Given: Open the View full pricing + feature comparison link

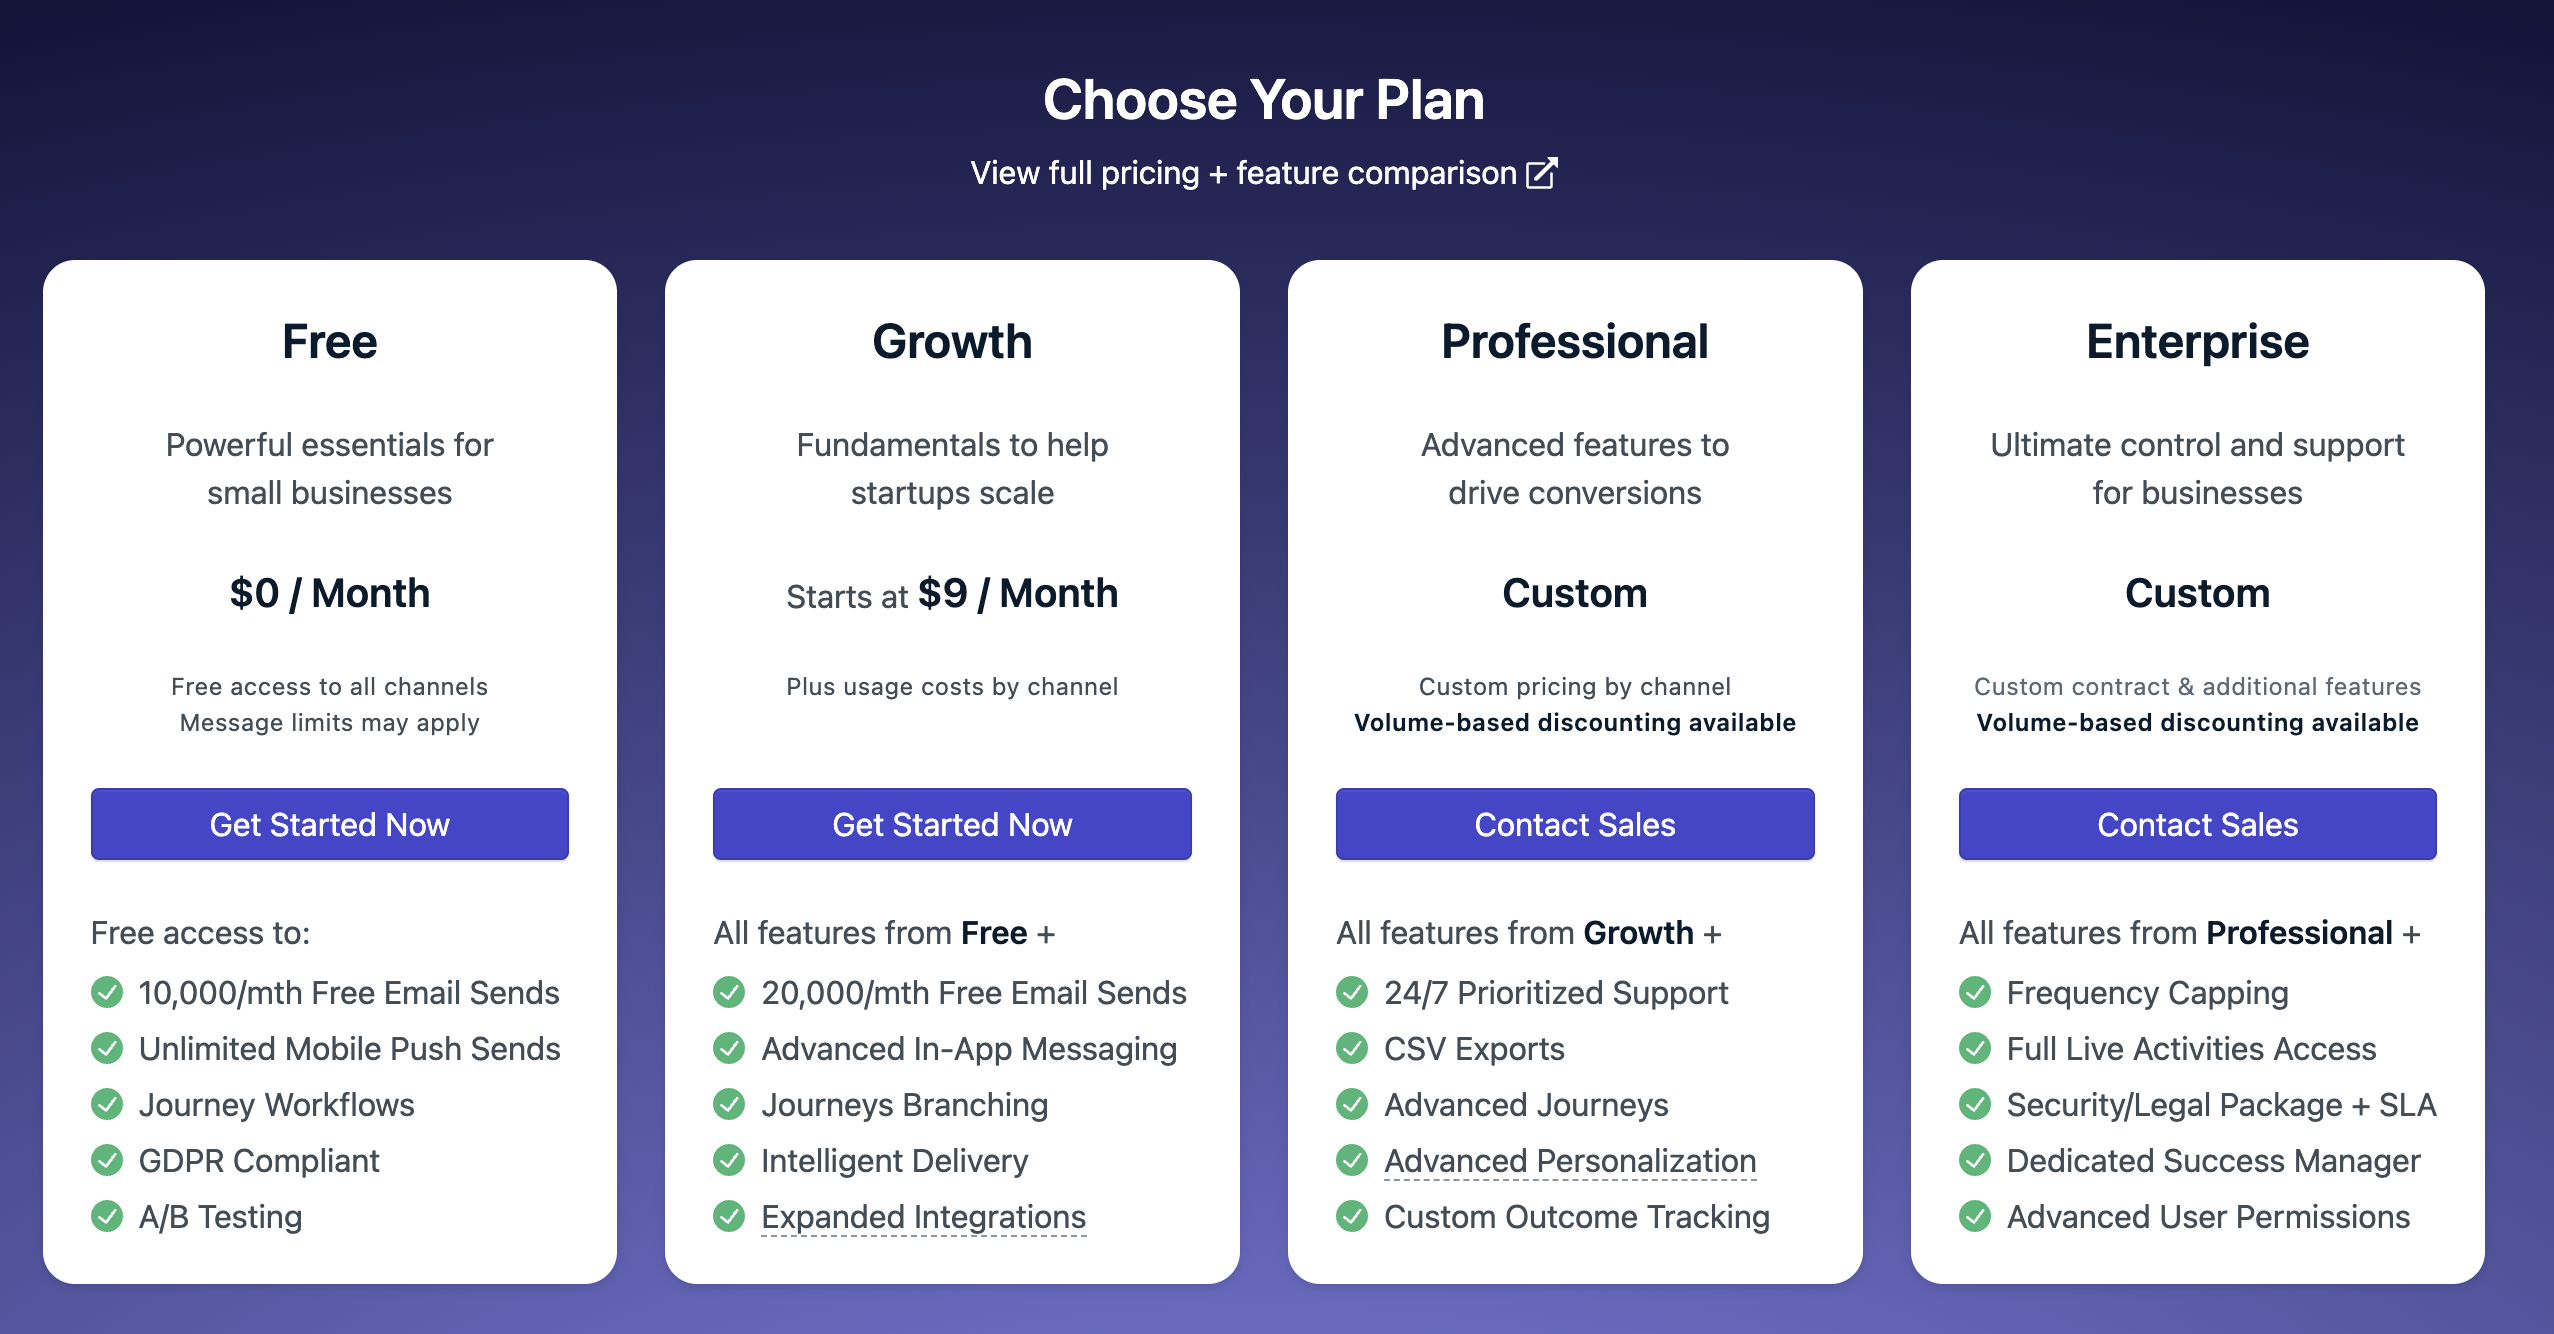Looking at the screenshot, I should (1243, 173).
